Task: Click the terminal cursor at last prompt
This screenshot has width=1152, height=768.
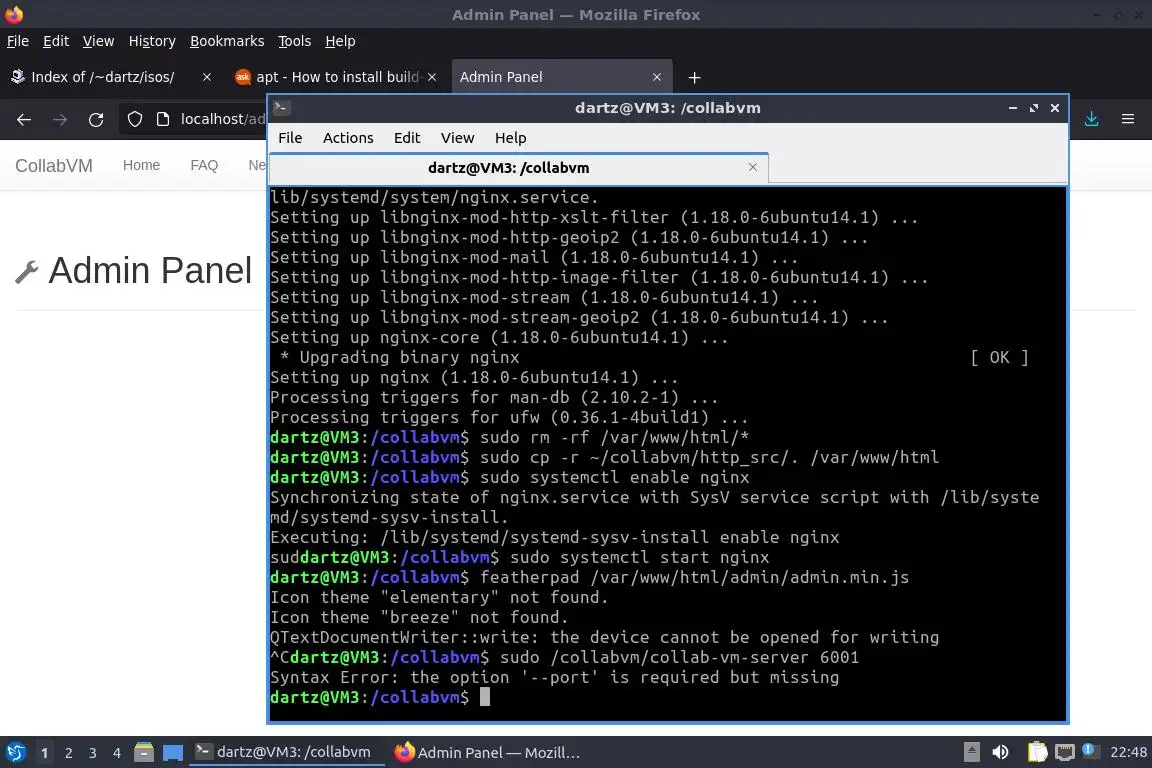Action: click(485, 697)
